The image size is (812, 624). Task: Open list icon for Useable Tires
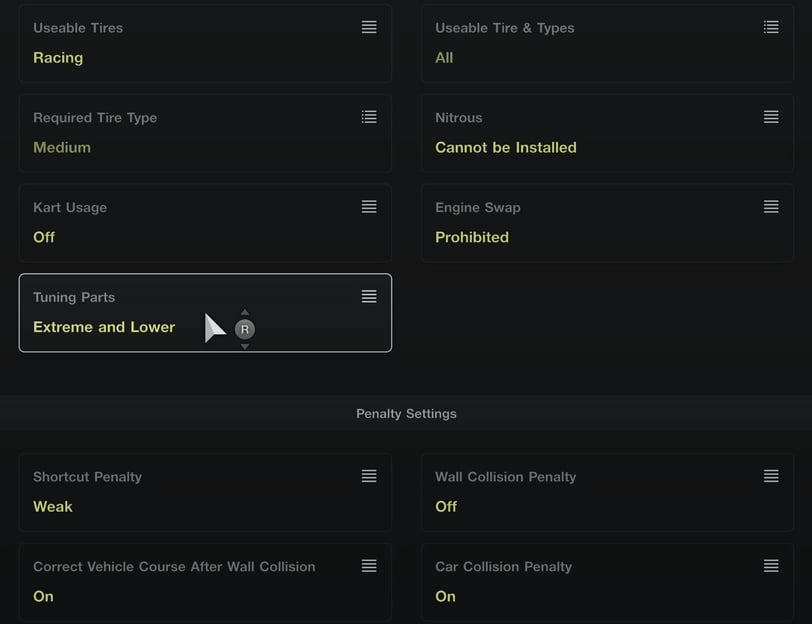coord(369,27)
